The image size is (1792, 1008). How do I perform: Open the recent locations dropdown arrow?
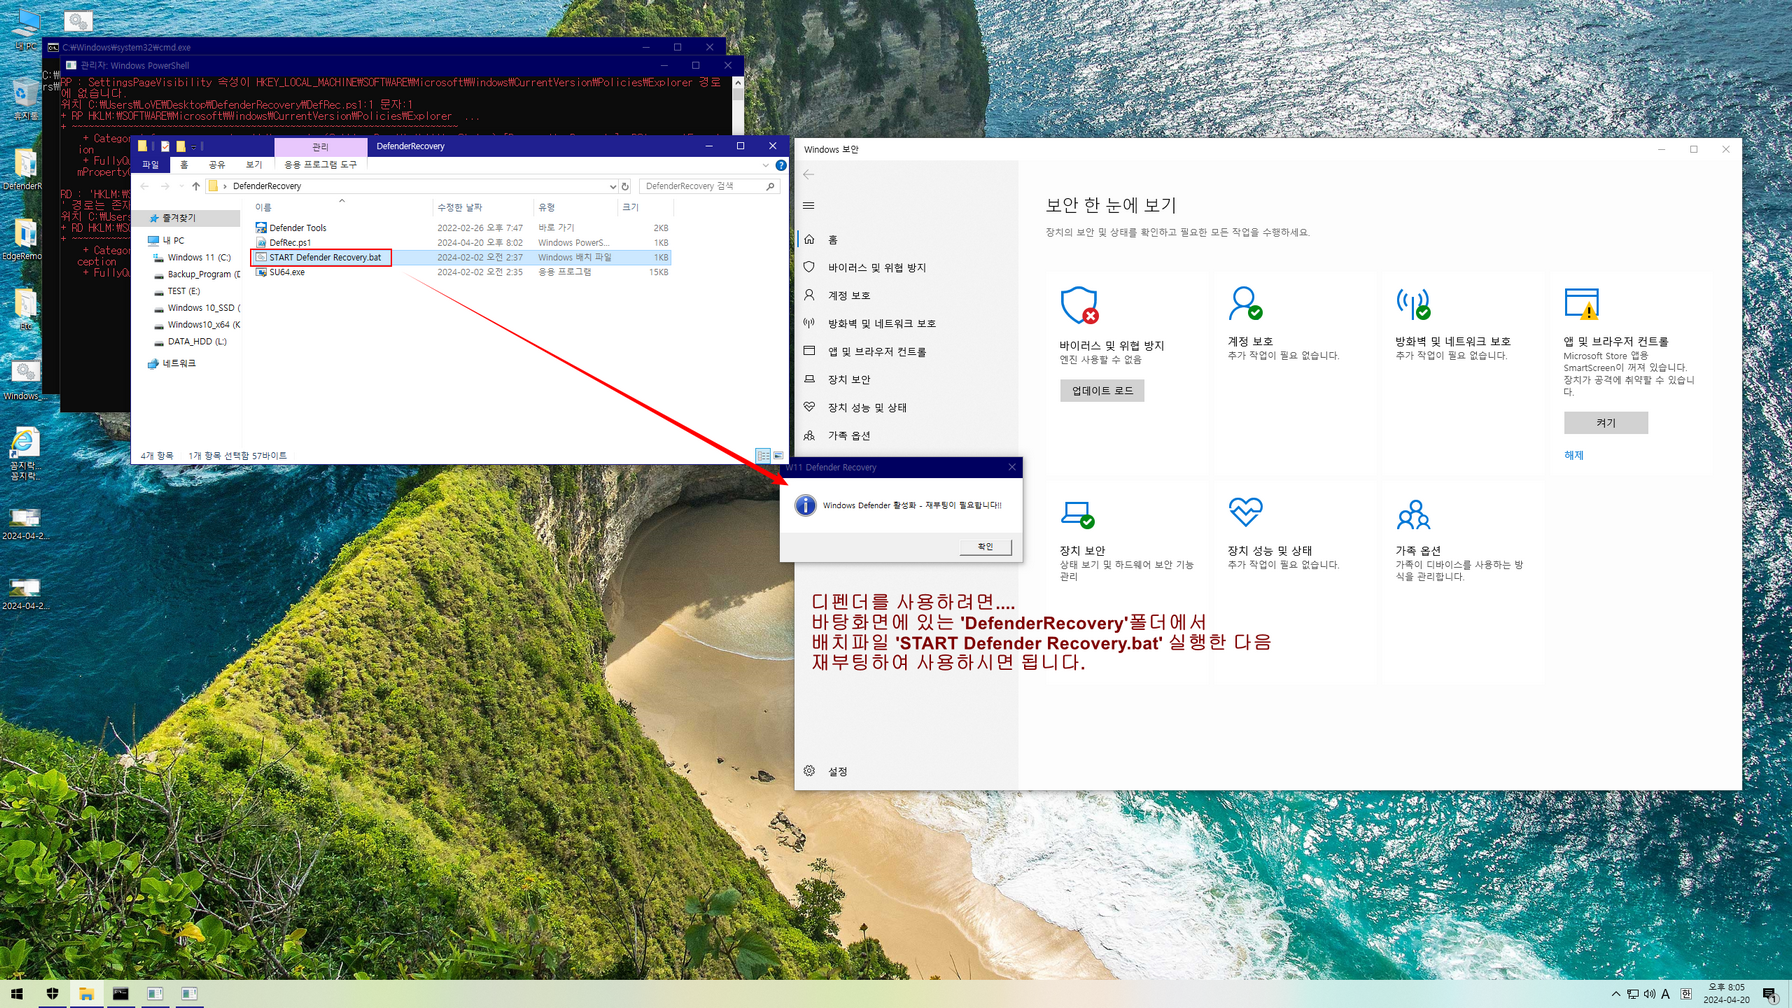pyautogui.click(x=181, y=186)
